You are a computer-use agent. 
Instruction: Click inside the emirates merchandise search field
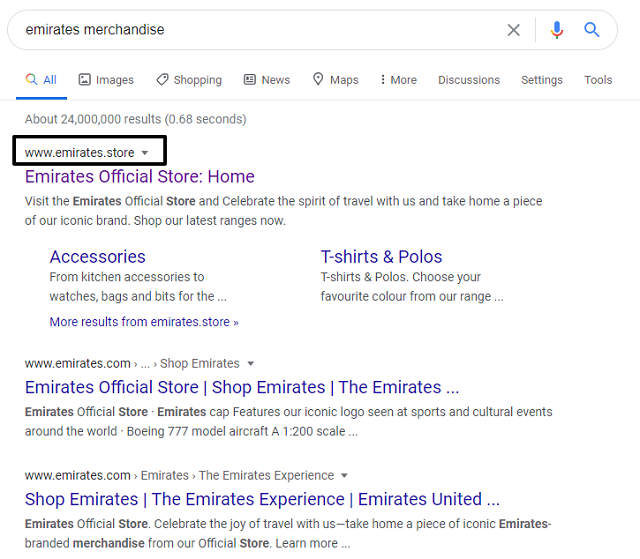coord(250,30)
